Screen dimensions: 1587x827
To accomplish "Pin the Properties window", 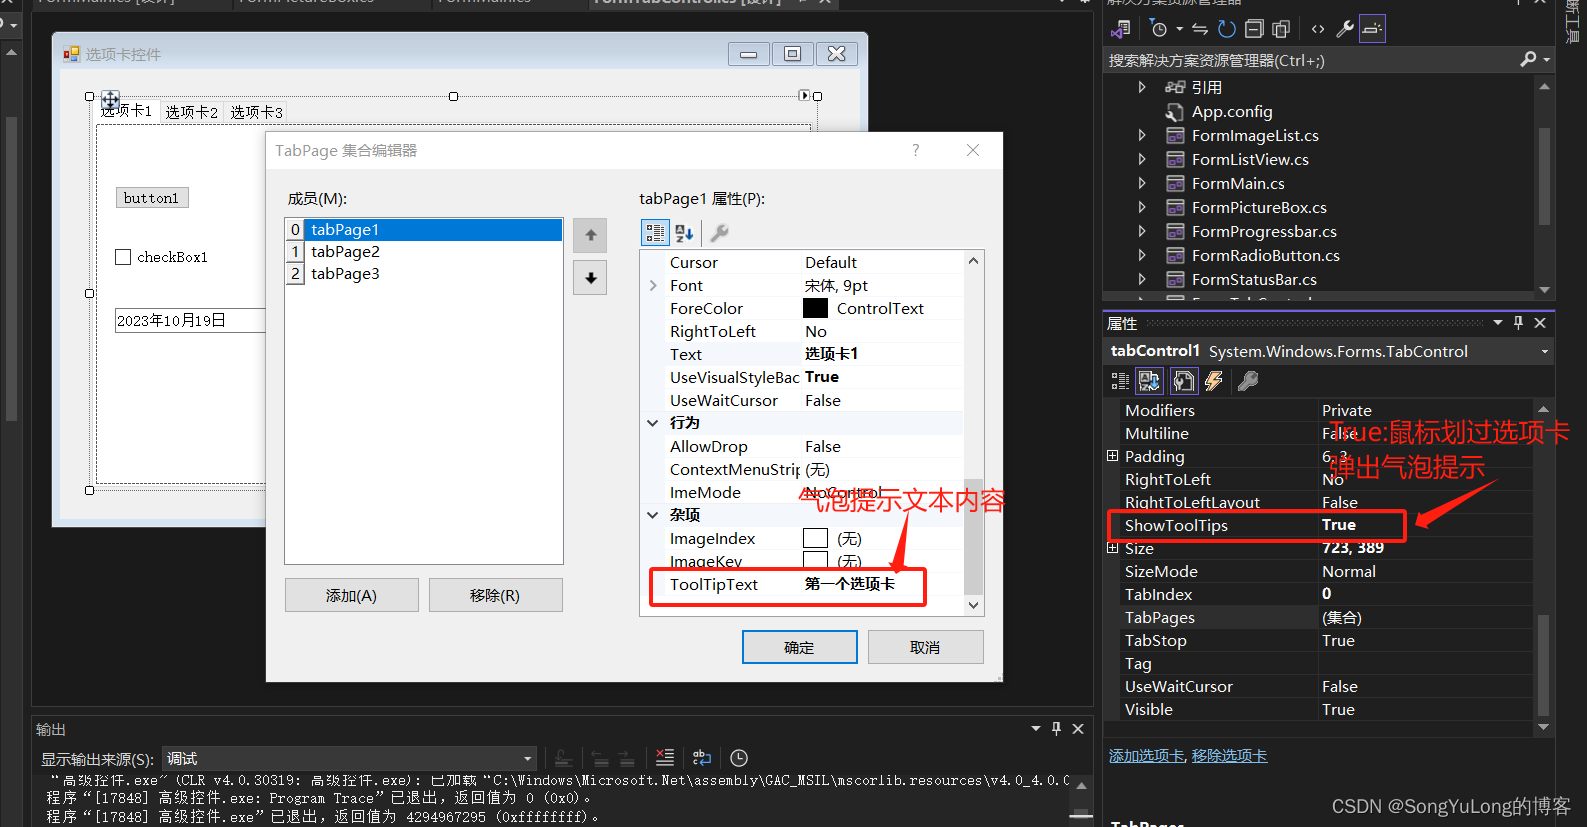I will point(1518,323).
